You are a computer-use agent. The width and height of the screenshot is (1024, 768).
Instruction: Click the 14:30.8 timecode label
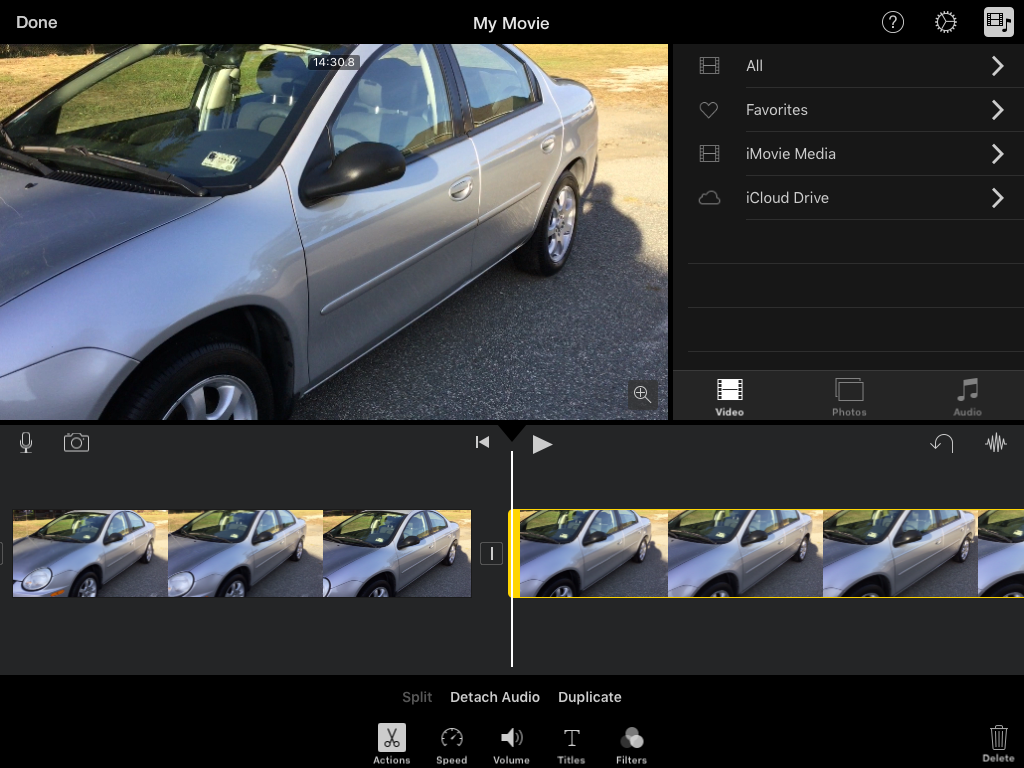pos(334,62)
